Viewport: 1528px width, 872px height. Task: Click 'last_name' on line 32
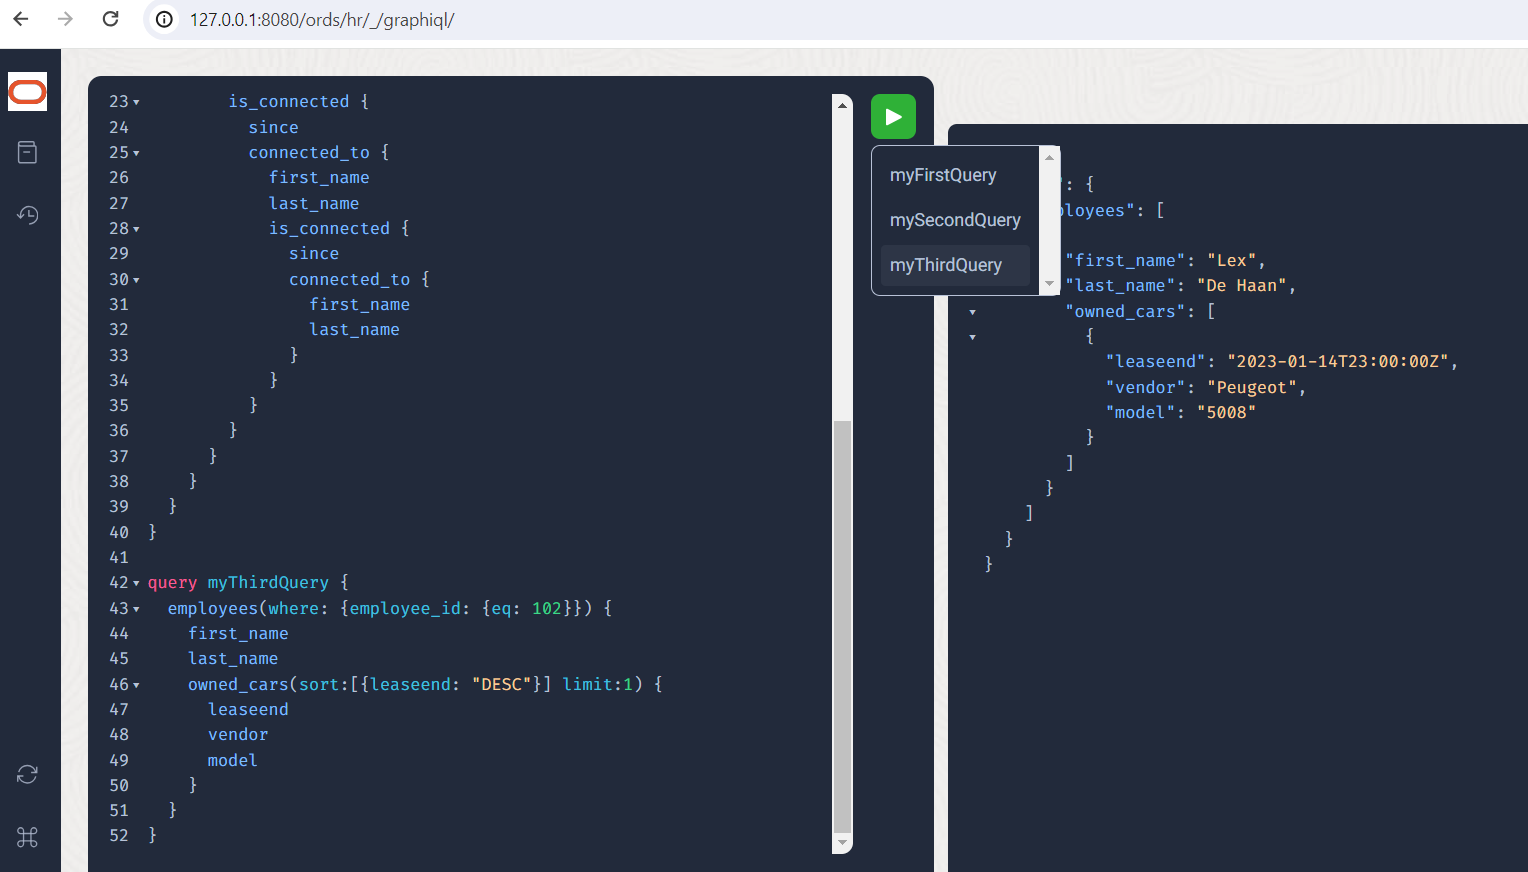[354, 329]
